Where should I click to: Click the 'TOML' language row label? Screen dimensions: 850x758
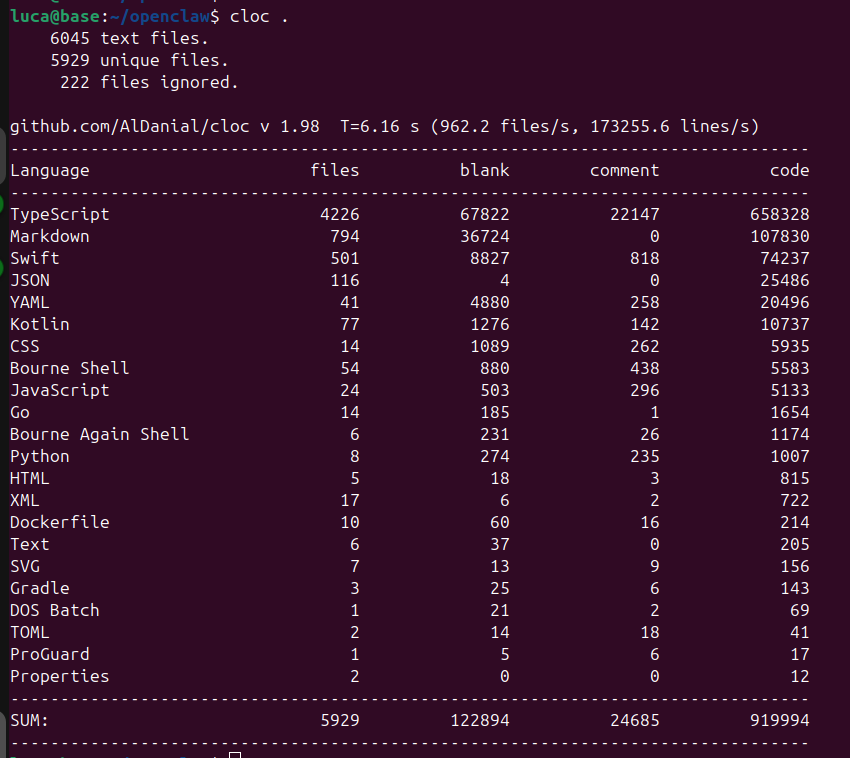coord(30,632)
